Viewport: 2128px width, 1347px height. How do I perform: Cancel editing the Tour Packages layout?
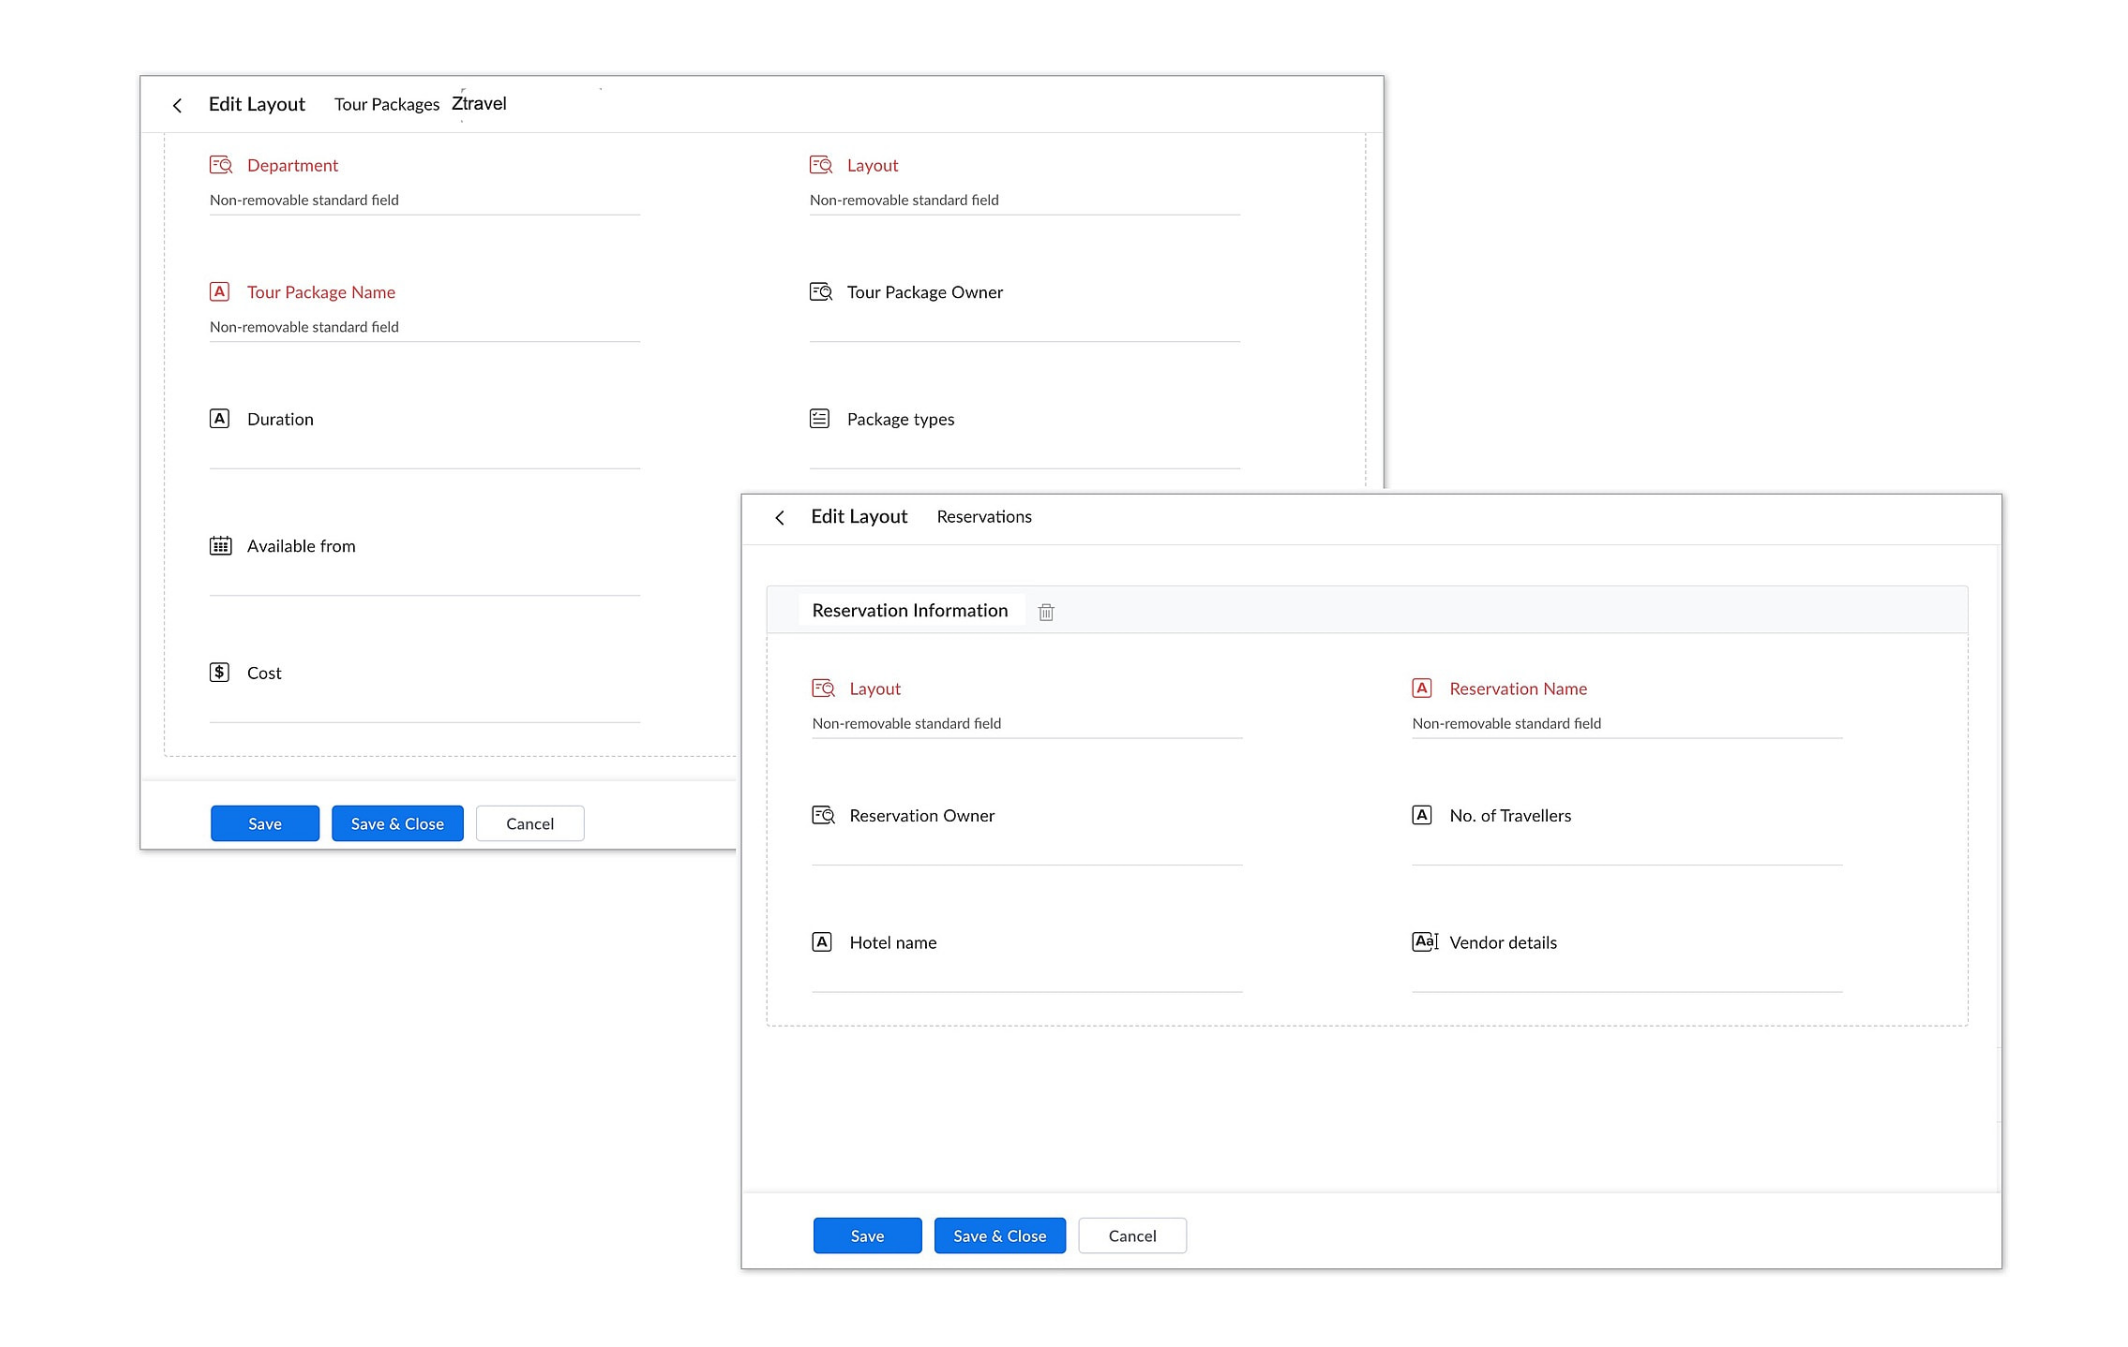[x=529, y=823]
